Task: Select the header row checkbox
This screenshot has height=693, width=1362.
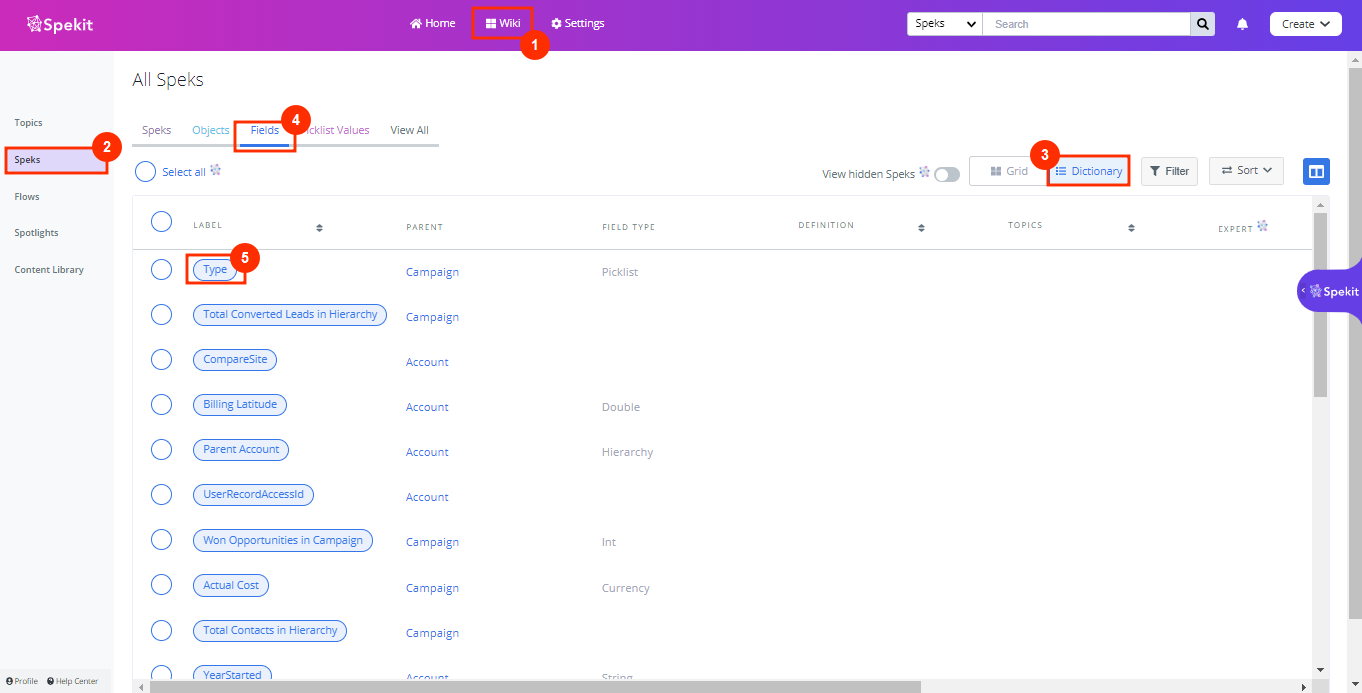Action: pyautogui.click(x=161, y=222)
